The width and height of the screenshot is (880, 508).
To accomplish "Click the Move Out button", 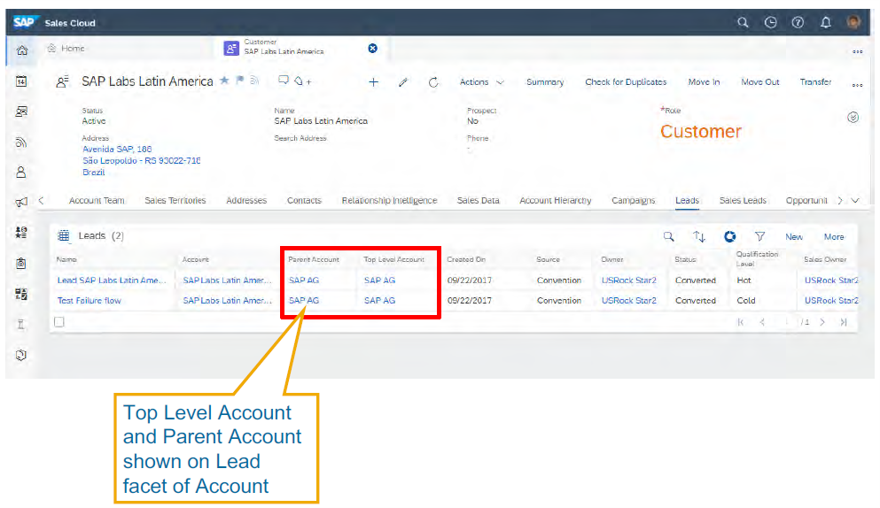I will tap(760, 82).
